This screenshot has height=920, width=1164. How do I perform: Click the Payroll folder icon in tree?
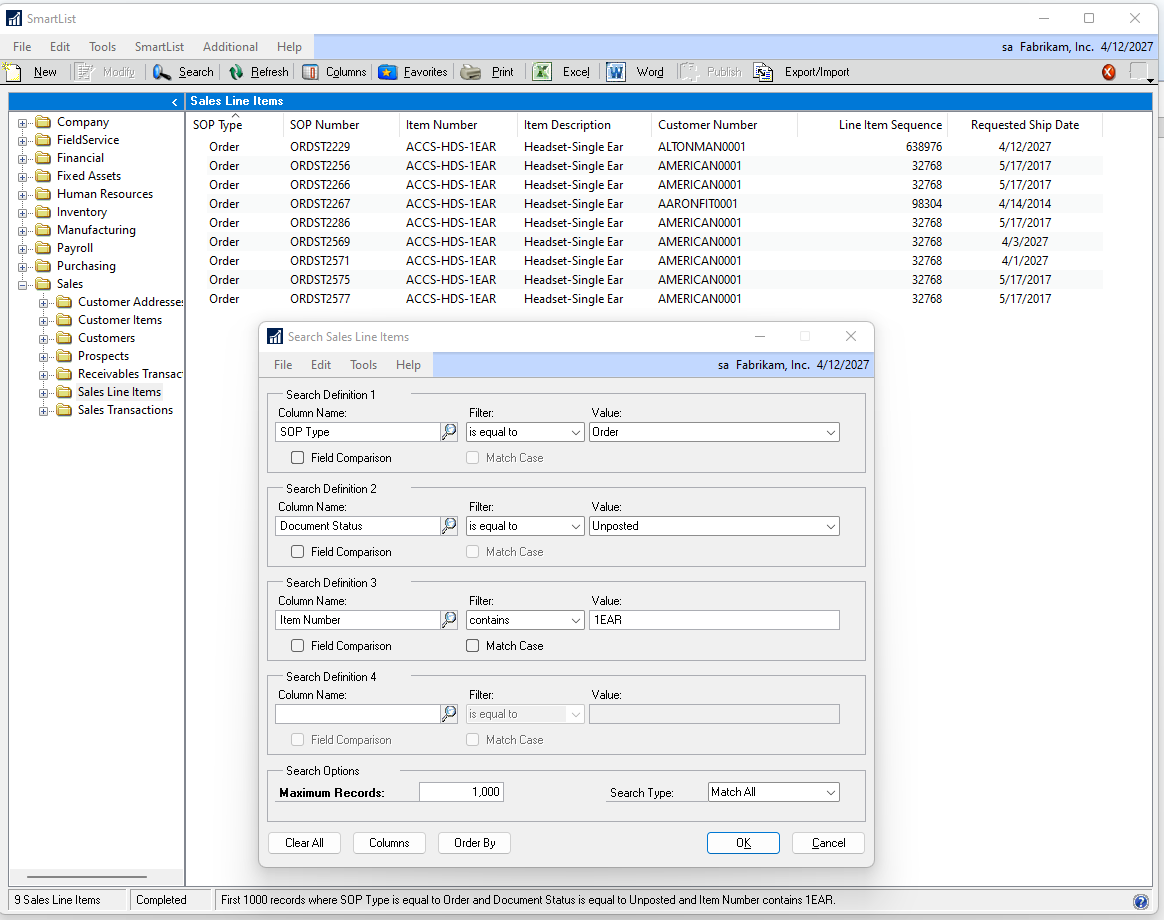click(x=43, y=248)
